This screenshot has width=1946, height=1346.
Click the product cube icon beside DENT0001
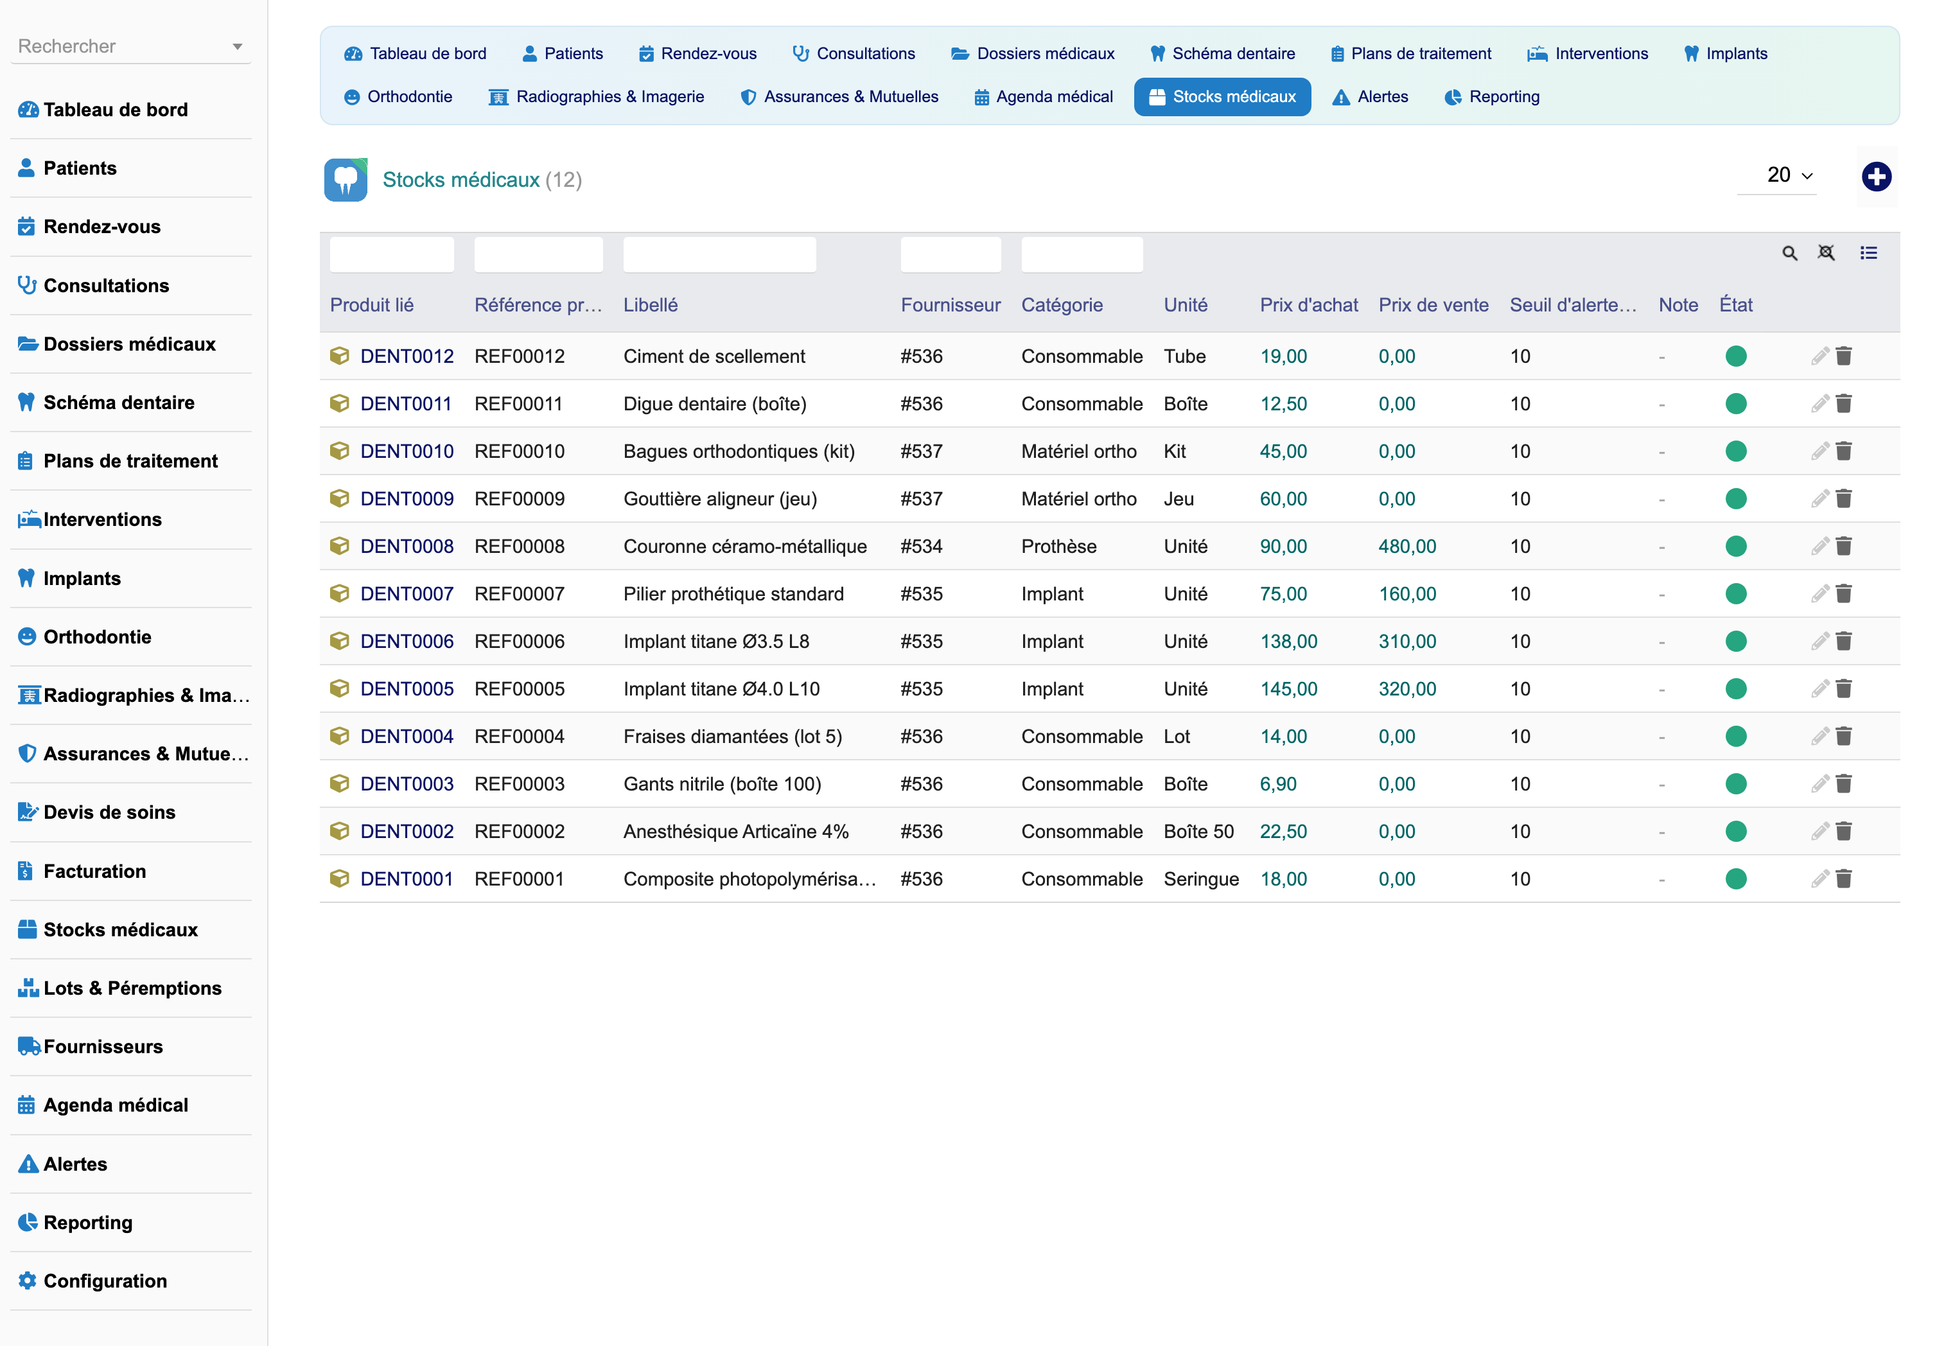pos(340,879)
